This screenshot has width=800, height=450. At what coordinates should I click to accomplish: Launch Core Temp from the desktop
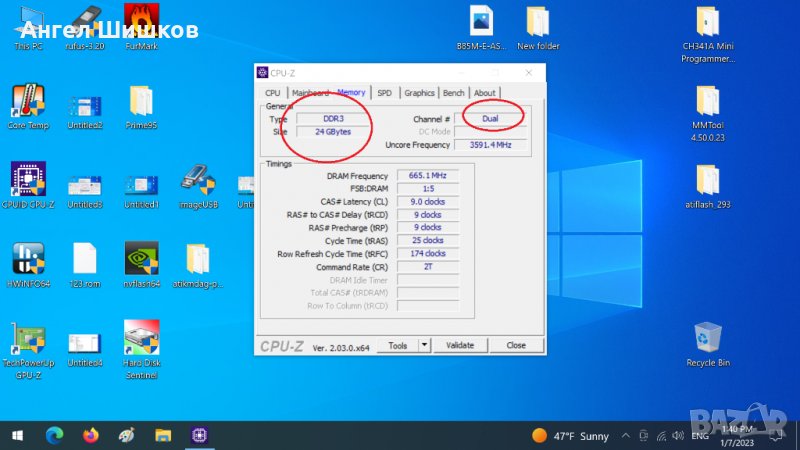click(27, 101)
